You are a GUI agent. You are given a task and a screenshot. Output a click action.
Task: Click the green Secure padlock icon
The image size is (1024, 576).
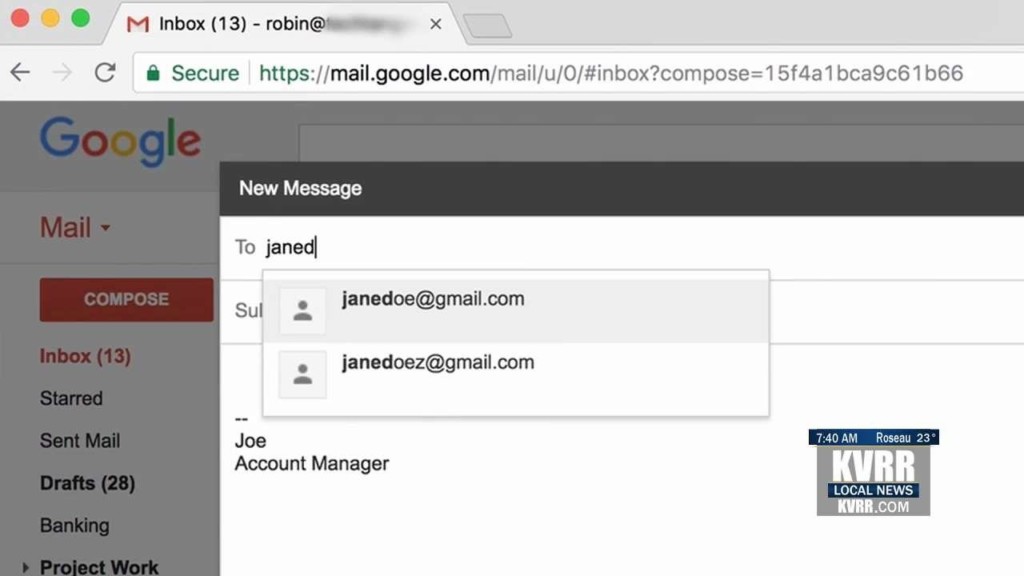click(x=153, y=72)
